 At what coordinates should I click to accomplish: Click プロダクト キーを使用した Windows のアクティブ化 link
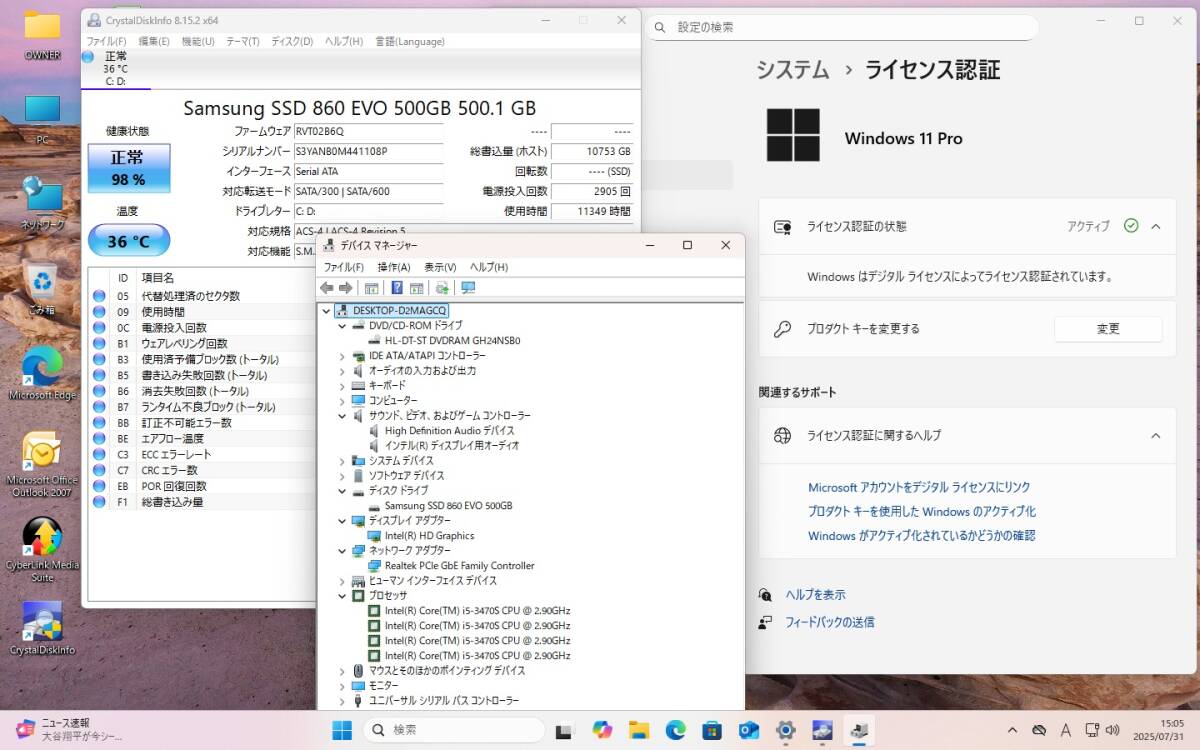coord(922,512)
